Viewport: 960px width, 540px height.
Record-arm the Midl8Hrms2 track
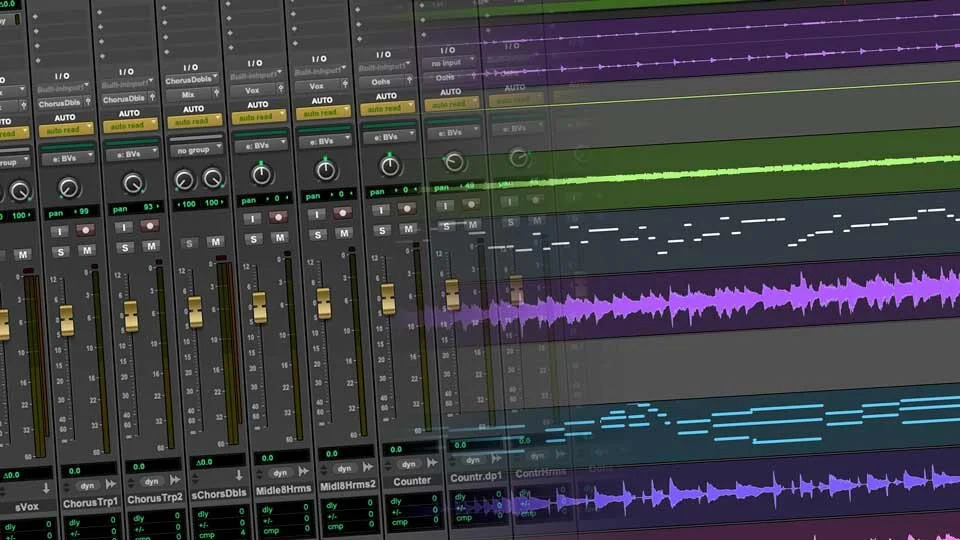[x=343, y=212]
